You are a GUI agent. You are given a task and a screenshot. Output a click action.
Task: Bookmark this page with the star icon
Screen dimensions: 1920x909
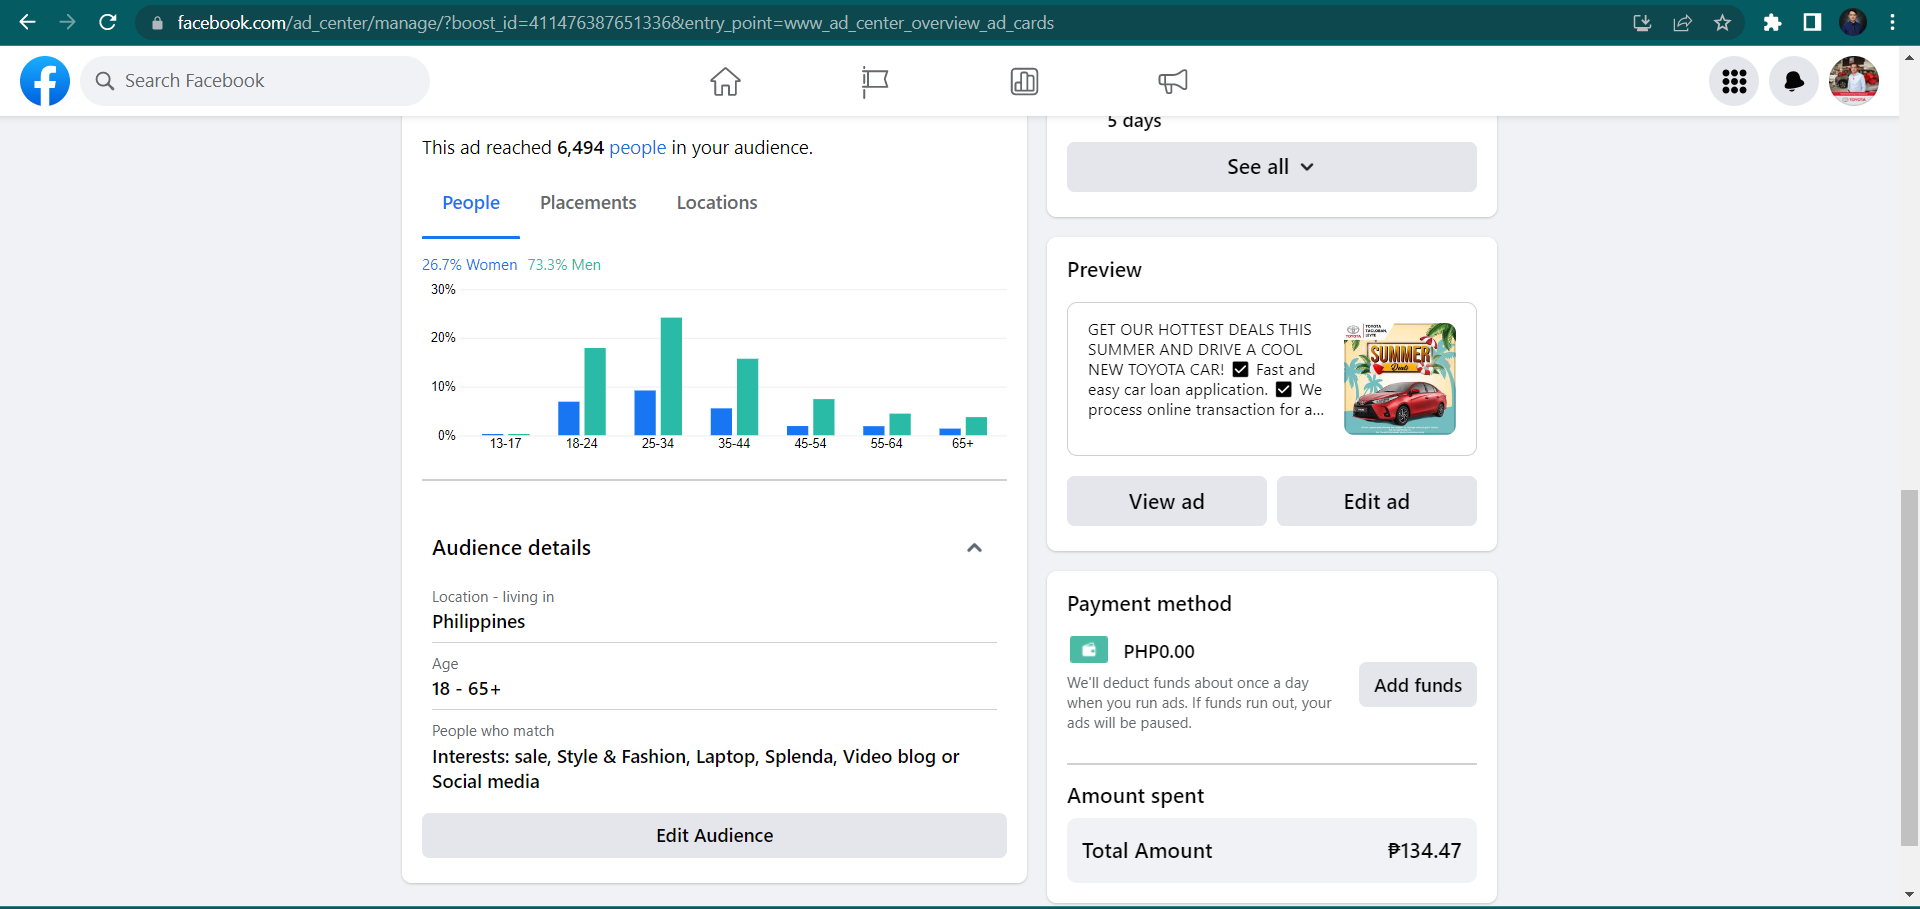[1723, 23]
